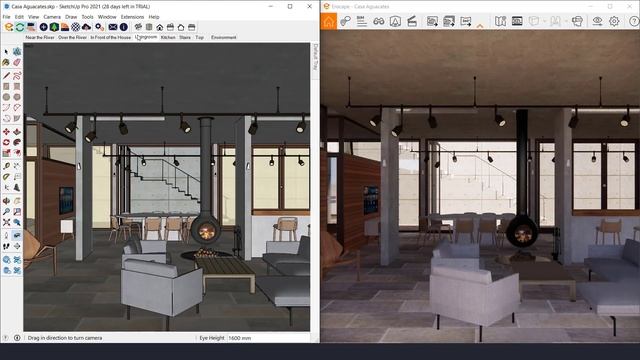The width and height of the screenshot is (640, 360).
Task: Select the Freehand tool
Action: tap(17, 76)
